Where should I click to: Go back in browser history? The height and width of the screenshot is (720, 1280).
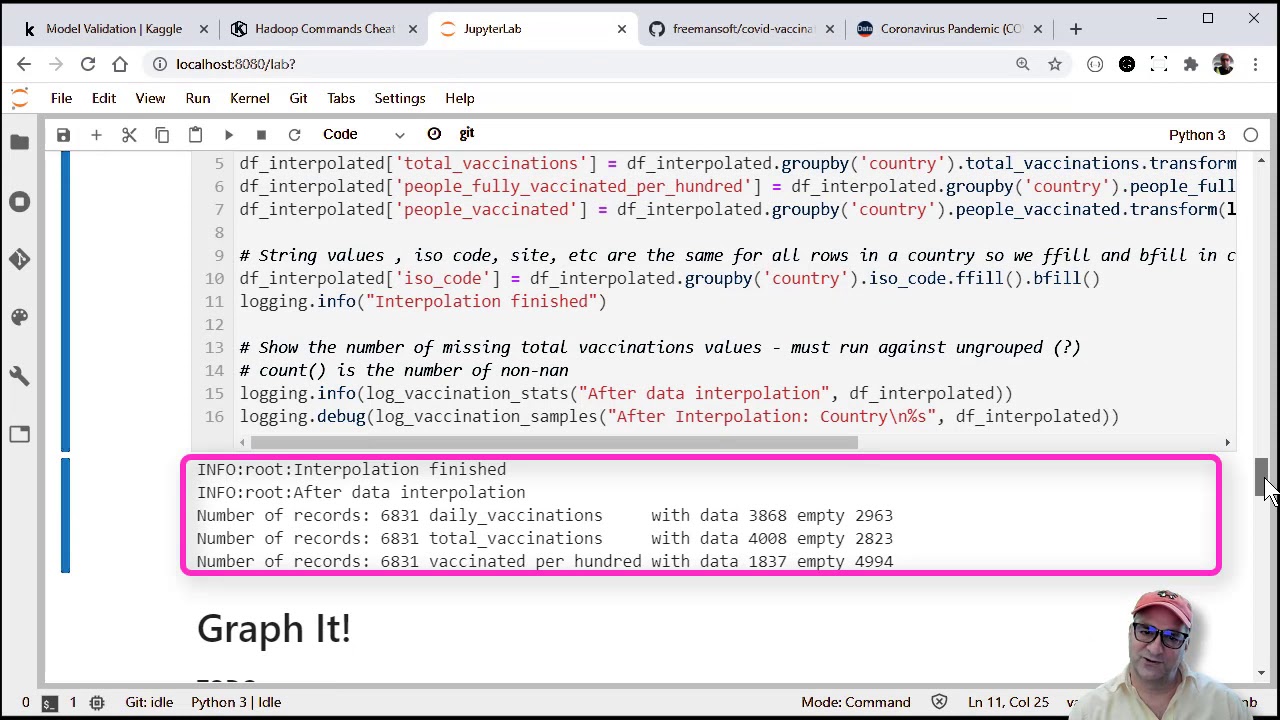pos(24,64)
